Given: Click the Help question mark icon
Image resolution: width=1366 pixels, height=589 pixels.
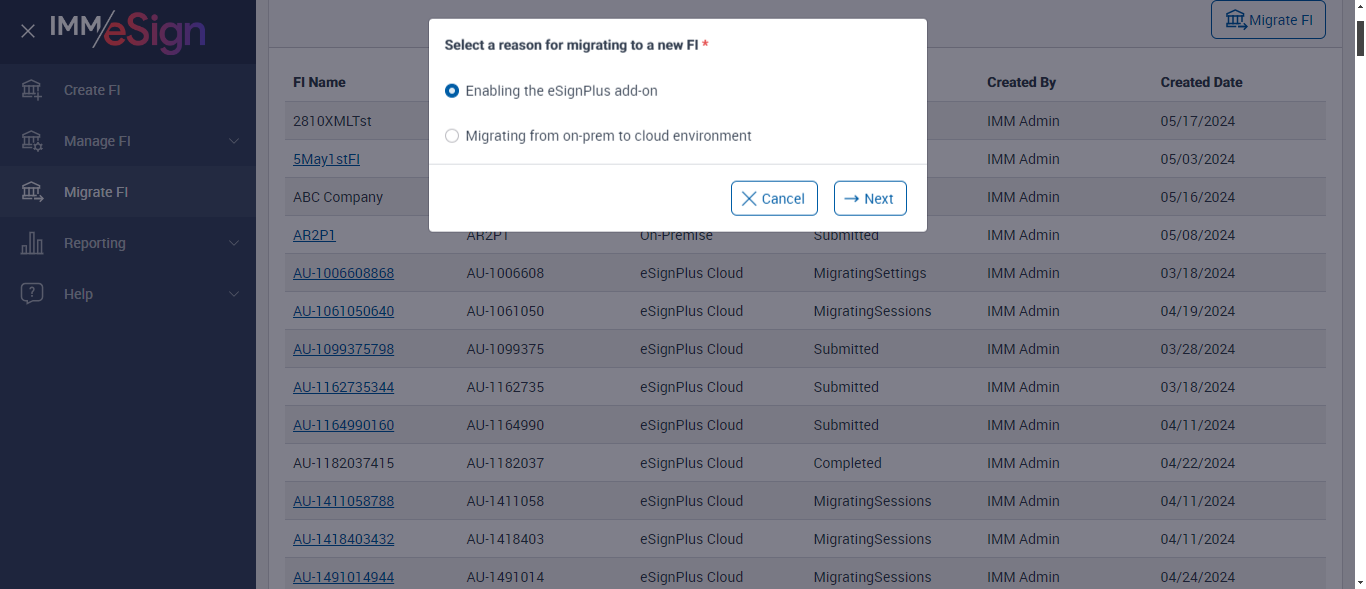Looking at the screenshot, I should click(32, 294).
